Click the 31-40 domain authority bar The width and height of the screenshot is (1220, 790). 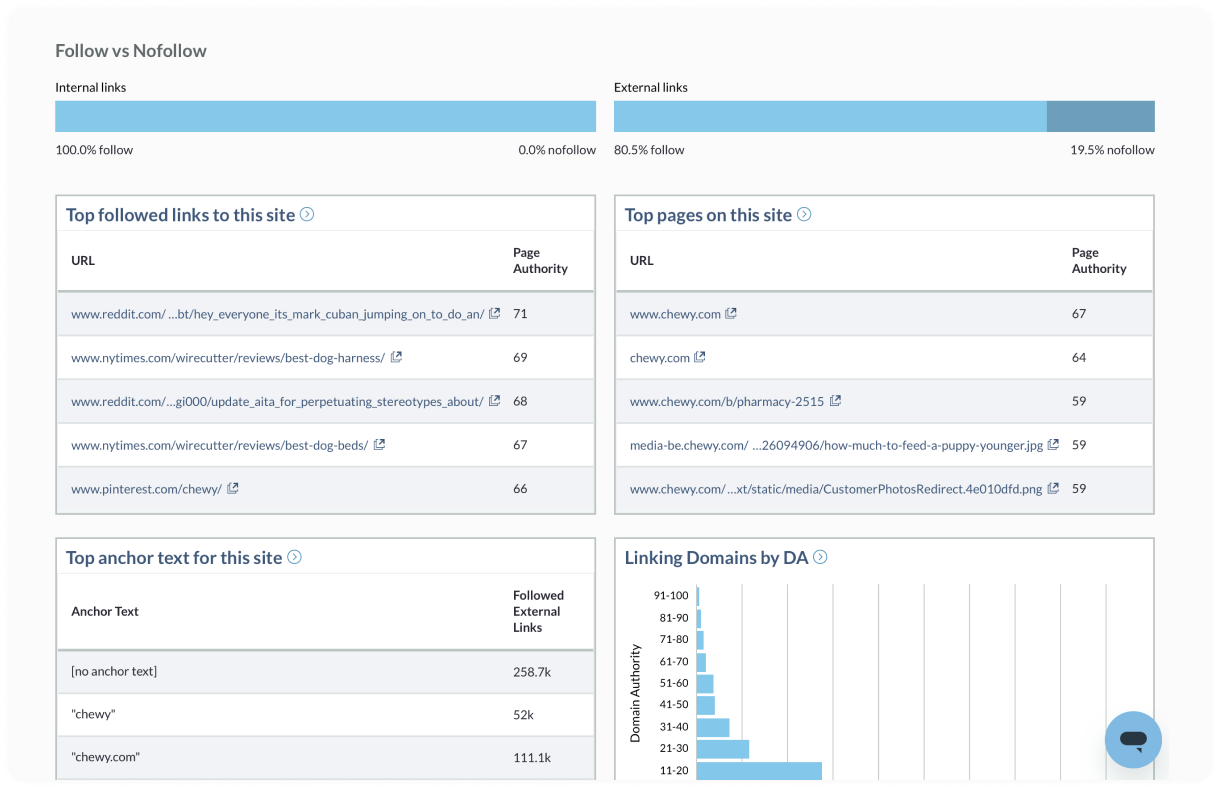(713, 727)
